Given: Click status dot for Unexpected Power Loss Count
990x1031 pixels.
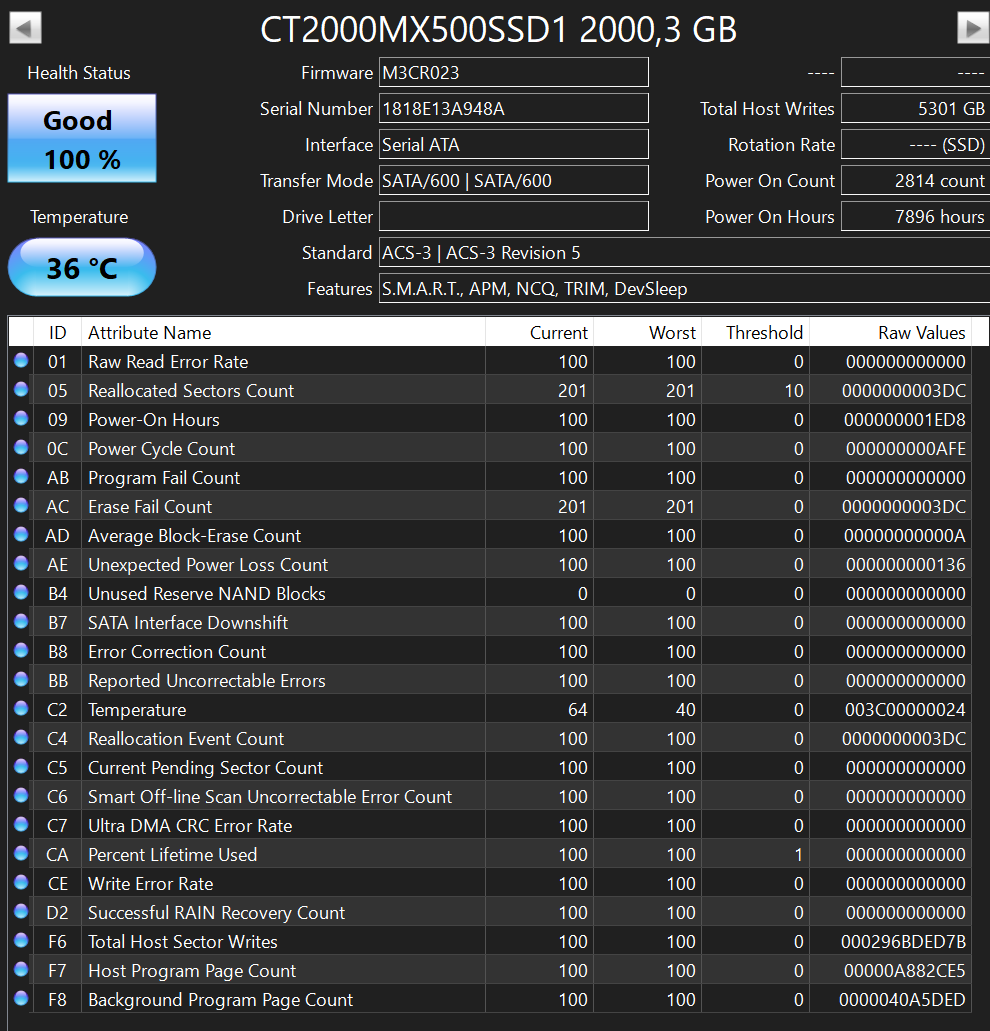Looking at the screenshot, I should 21,563.
